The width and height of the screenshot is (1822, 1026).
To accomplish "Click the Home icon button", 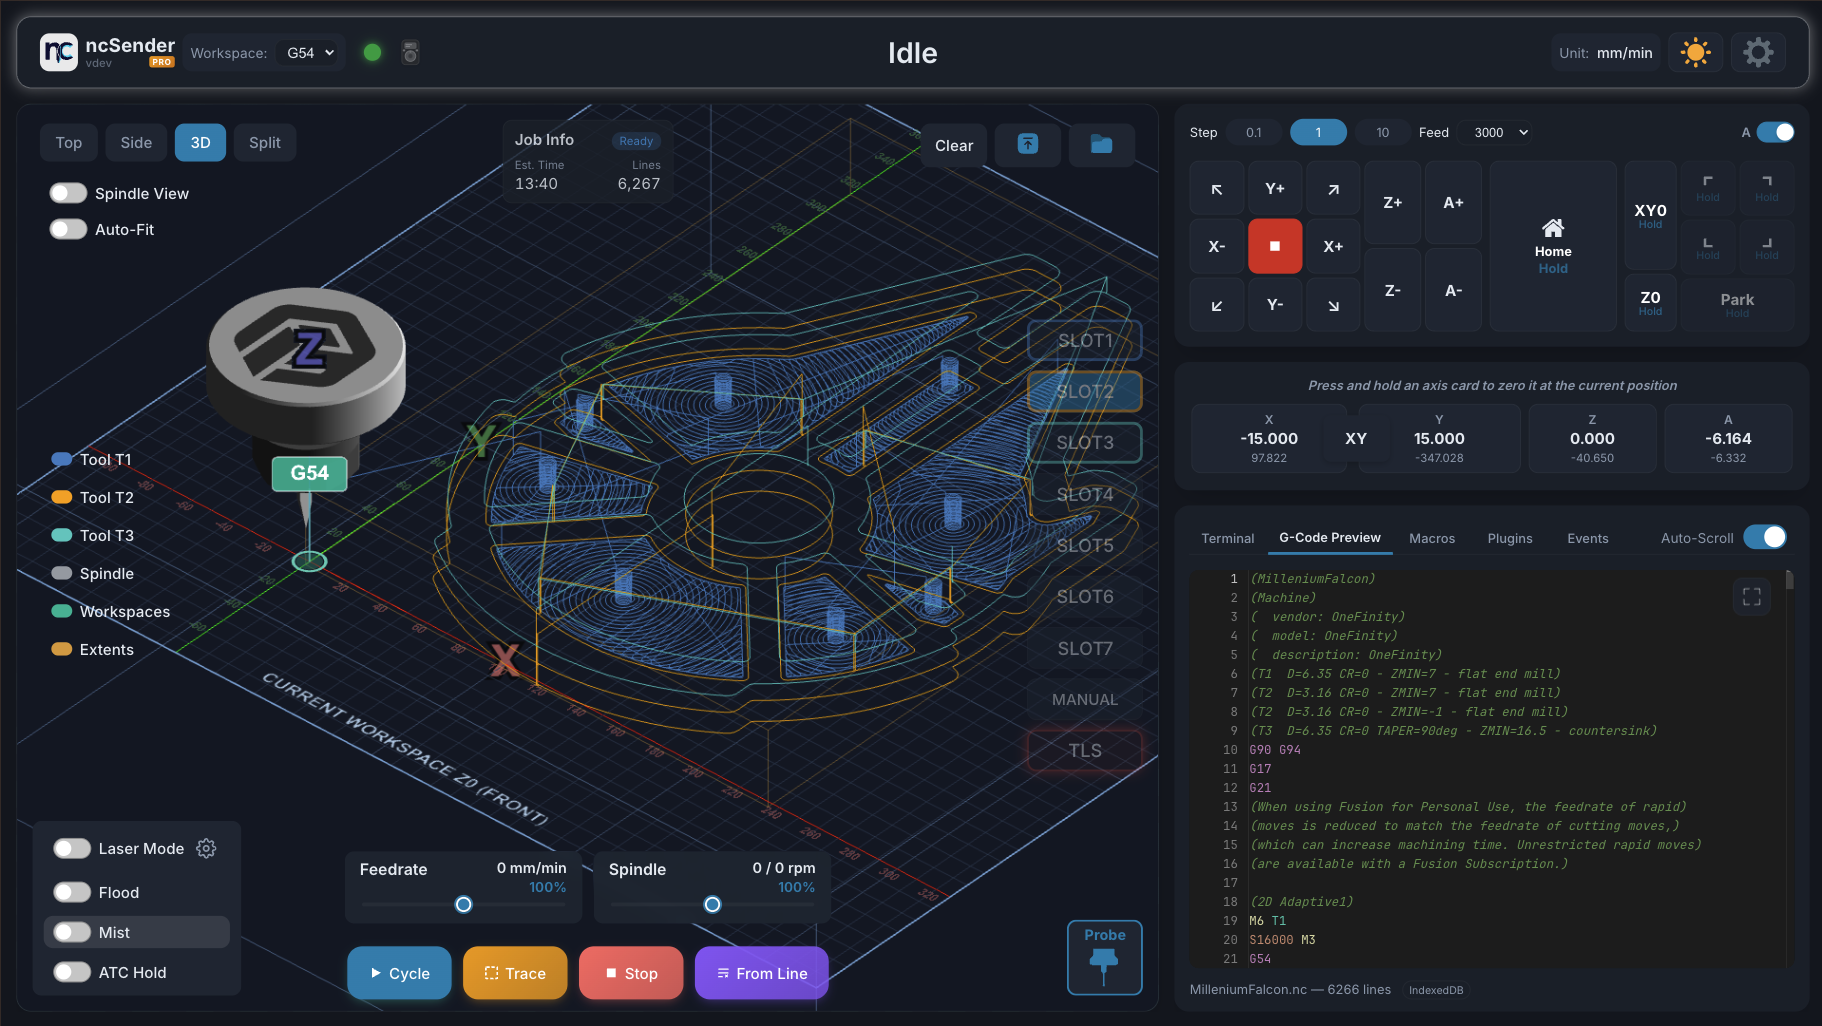I will point(1553,246).
